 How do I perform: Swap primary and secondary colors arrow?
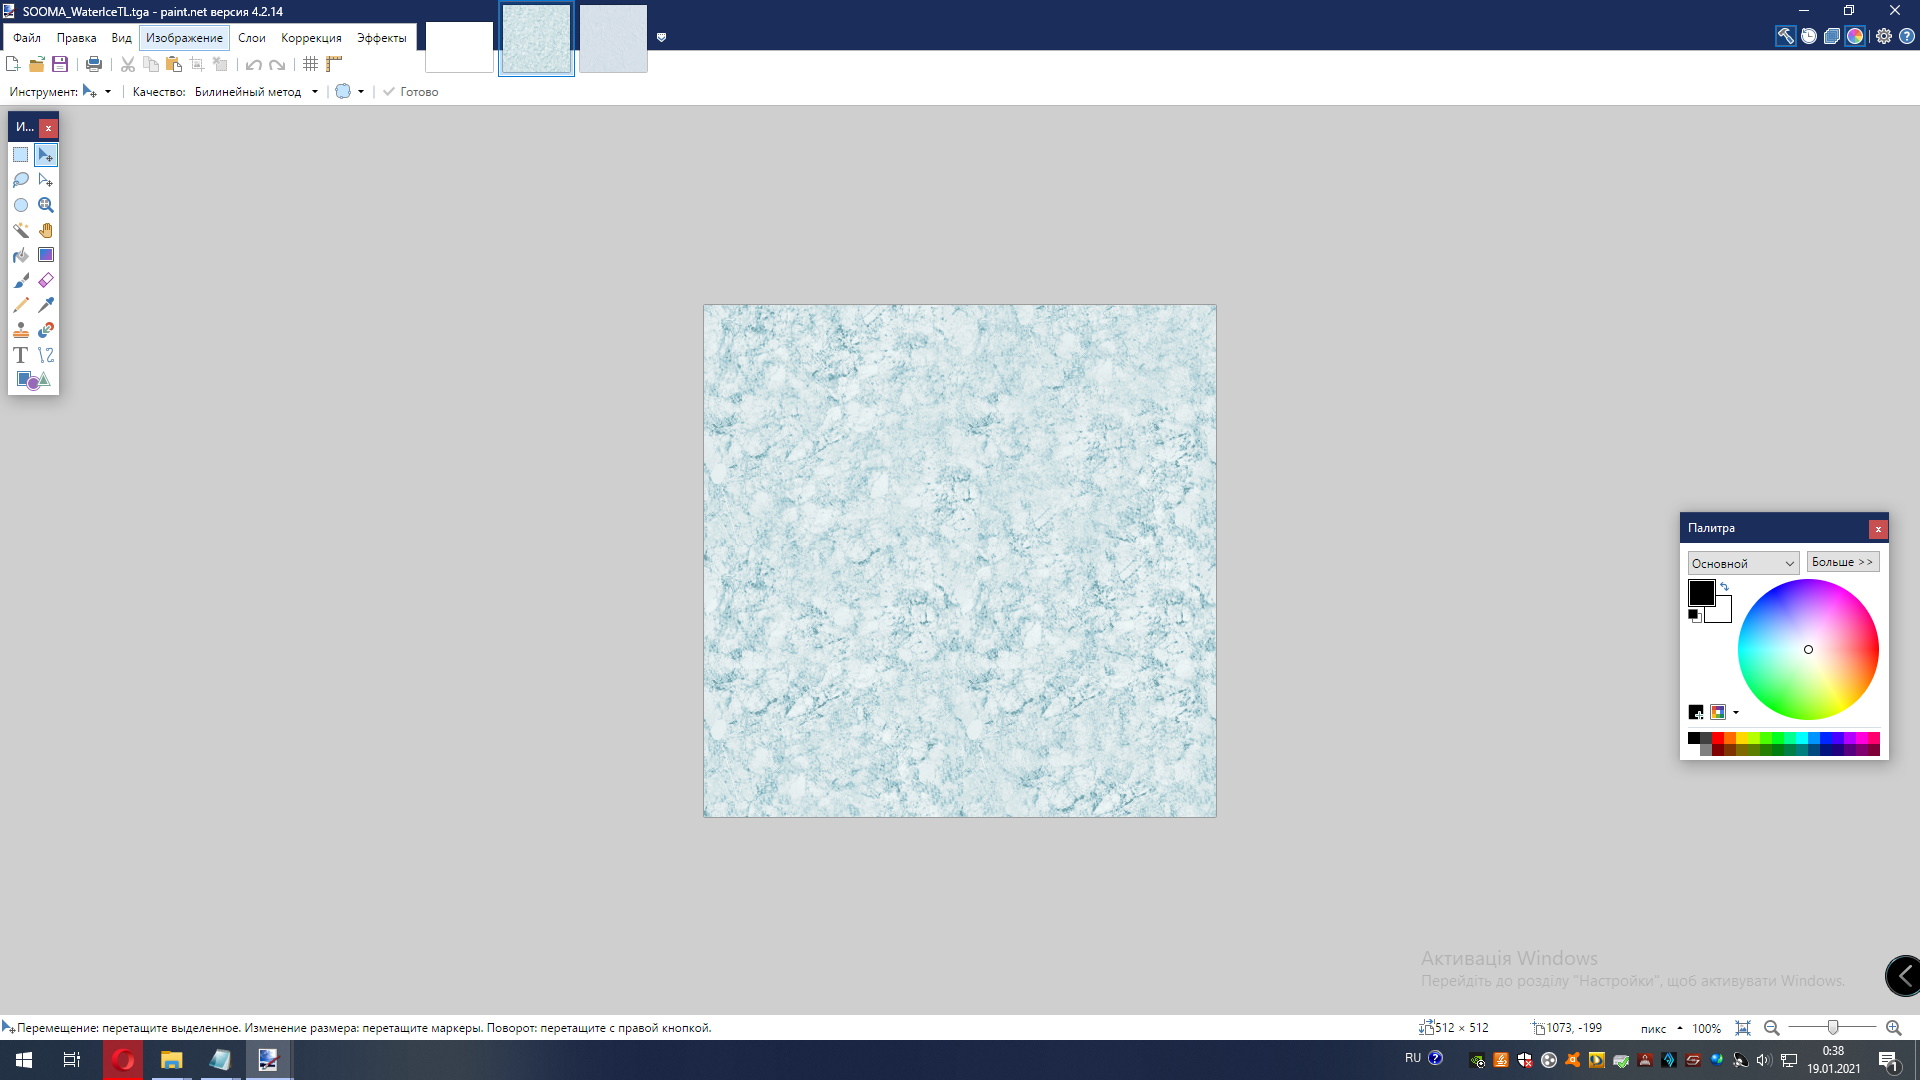(x=1724, y=587)
